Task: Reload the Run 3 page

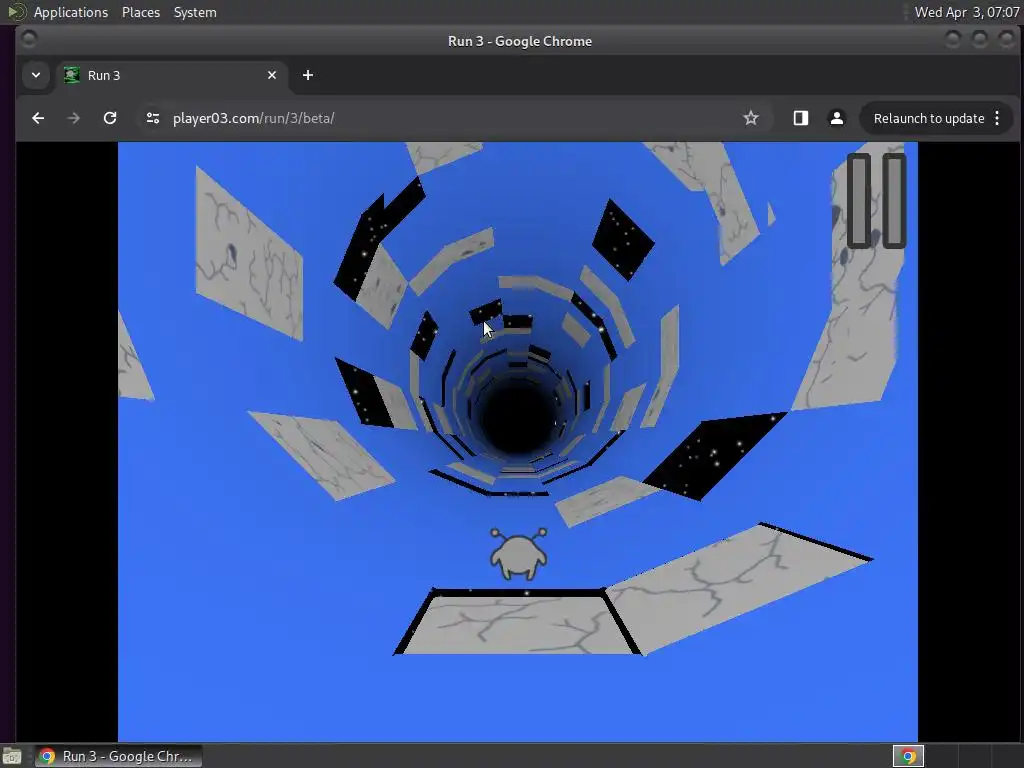Action: pyautogui.click(x=110, y=118)
